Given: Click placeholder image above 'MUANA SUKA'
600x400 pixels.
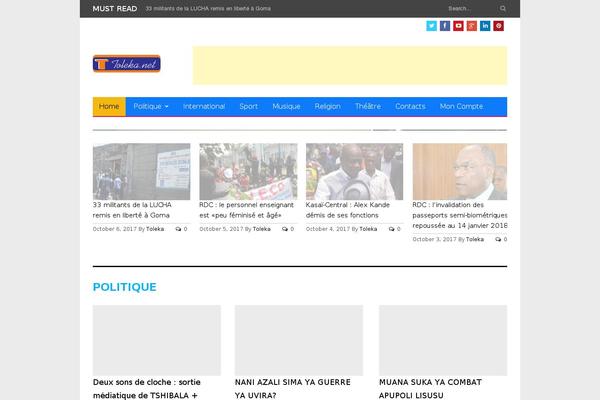Looking at the screenshot, I should 443,340.
